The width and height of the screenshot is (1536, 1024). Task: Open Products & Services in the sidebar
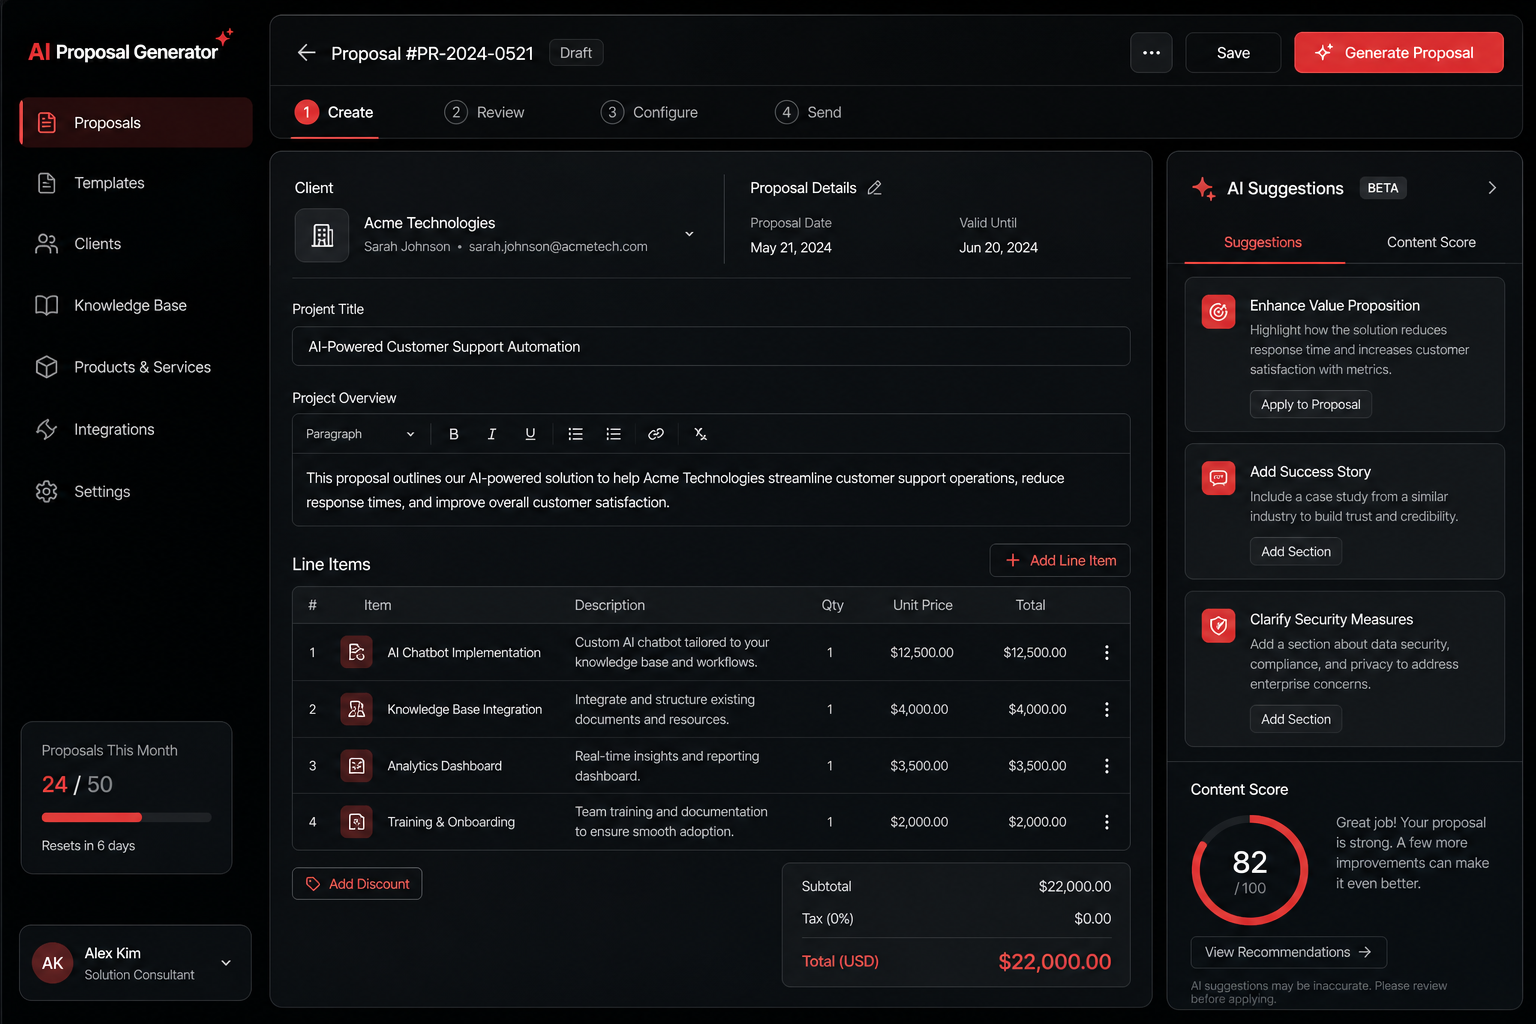[x=136, y=367]
